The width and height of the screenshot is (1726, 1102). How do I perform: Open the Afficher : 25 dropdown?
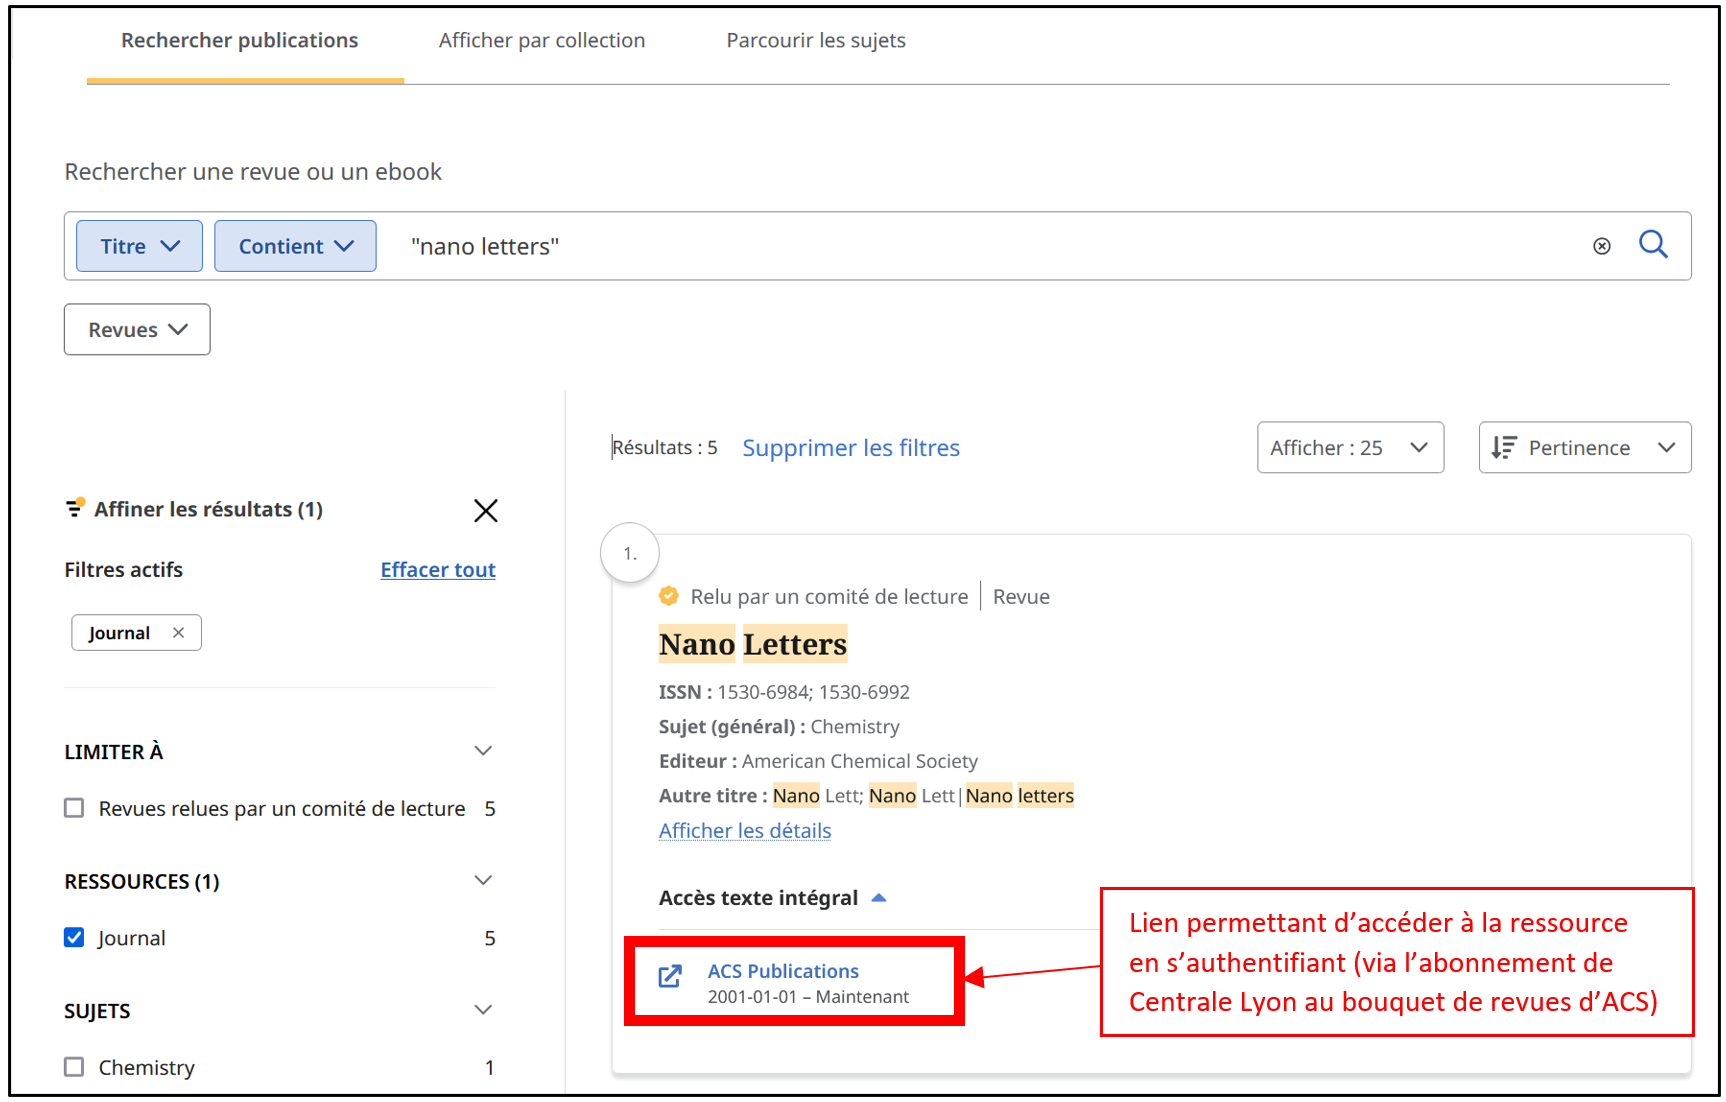tap(1350, 447)
